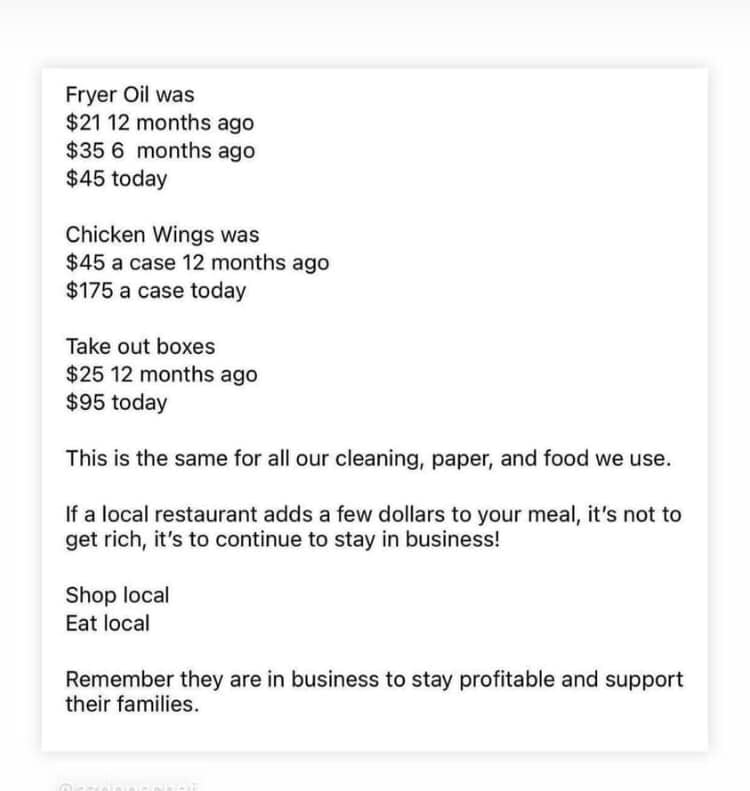Select the '$95 today' price line
The height and width of the screenshot is (791, 750).
tap(116, 403)
